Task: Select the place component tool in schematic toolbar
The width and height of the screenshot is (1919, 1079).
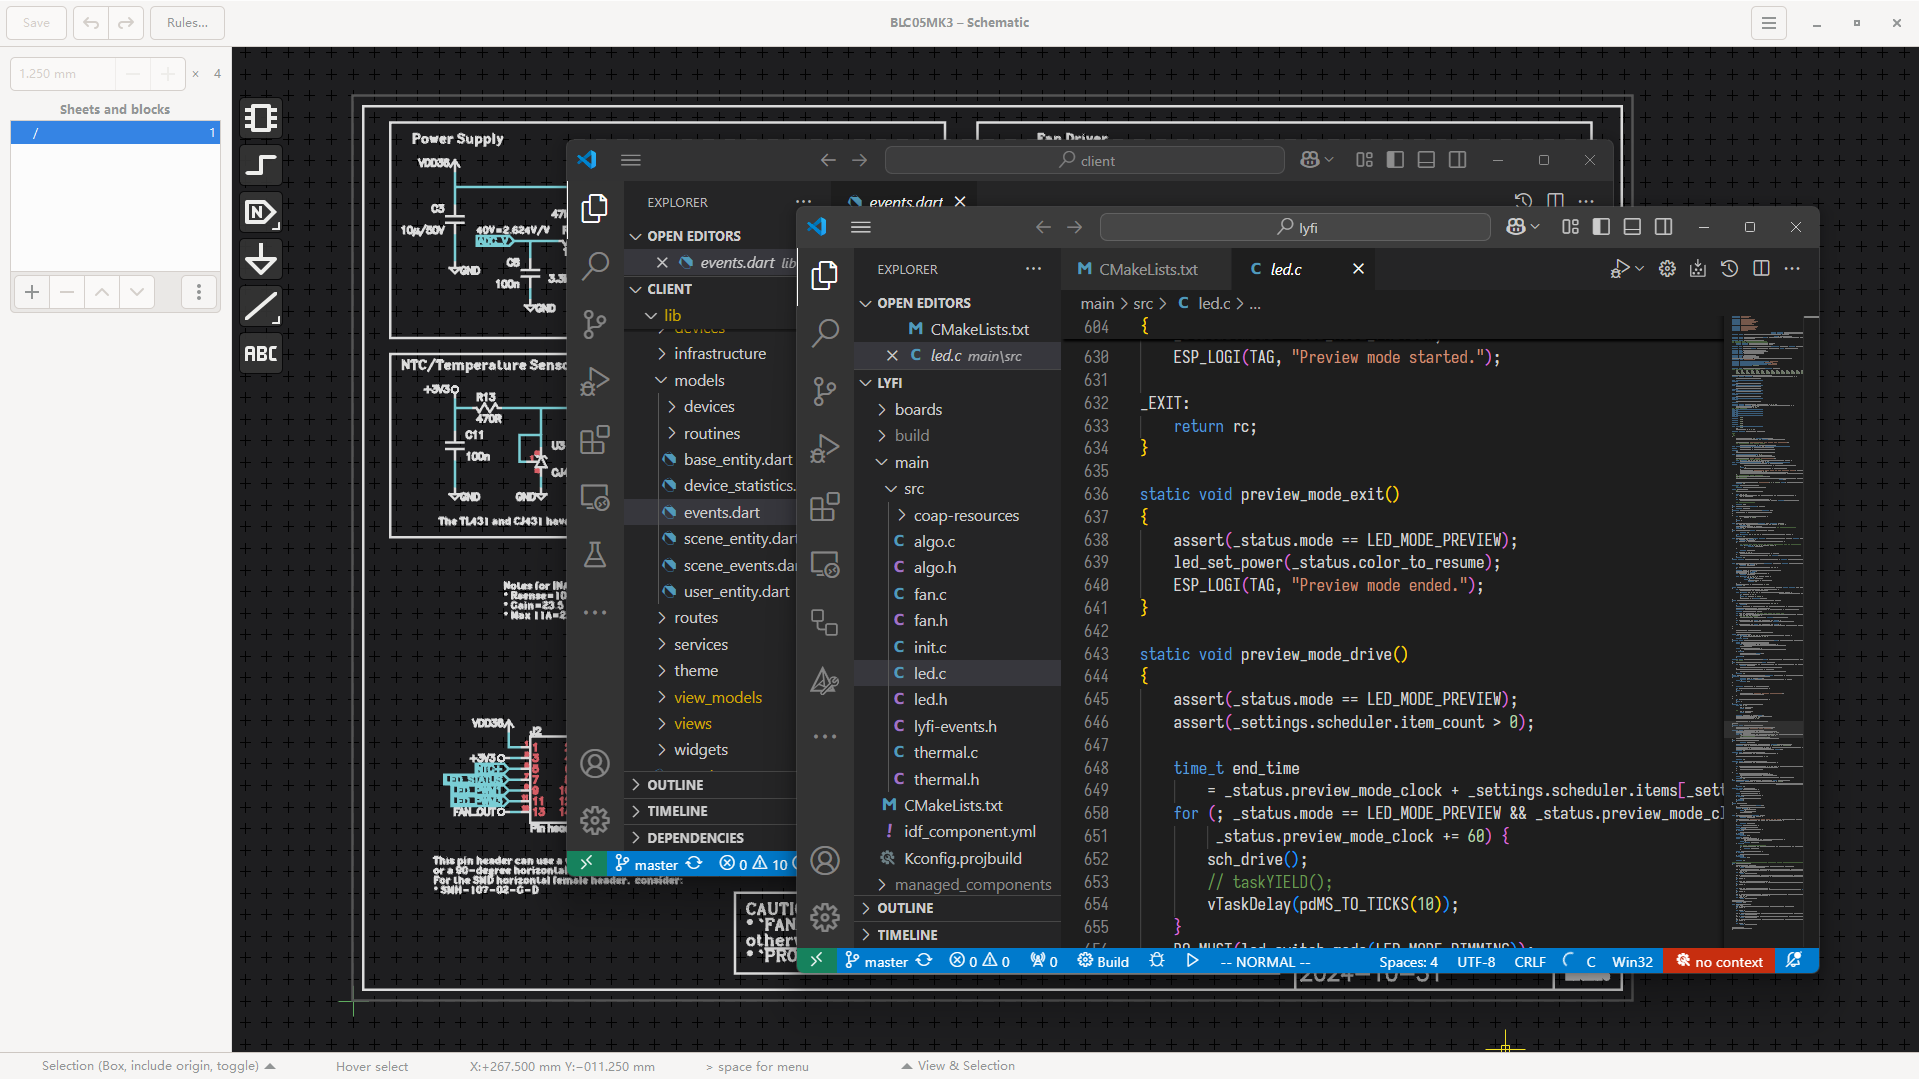Action: pos(261,118)
